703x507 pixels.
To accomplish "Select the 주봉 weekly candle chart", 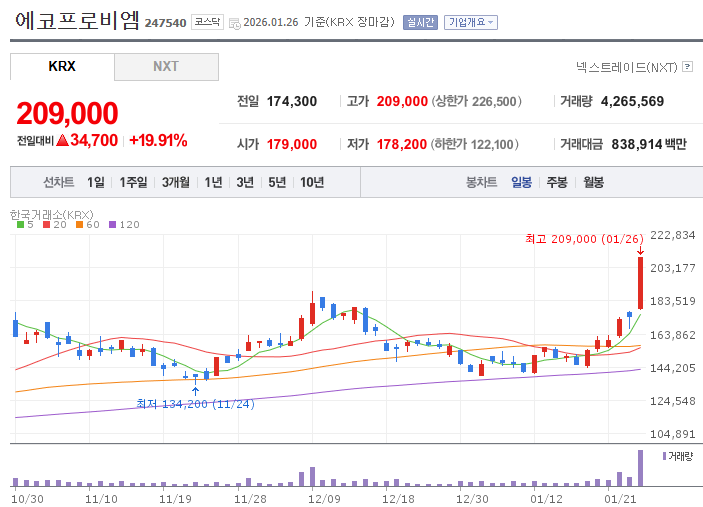I will pyautogui.click(x=557, y=182).
